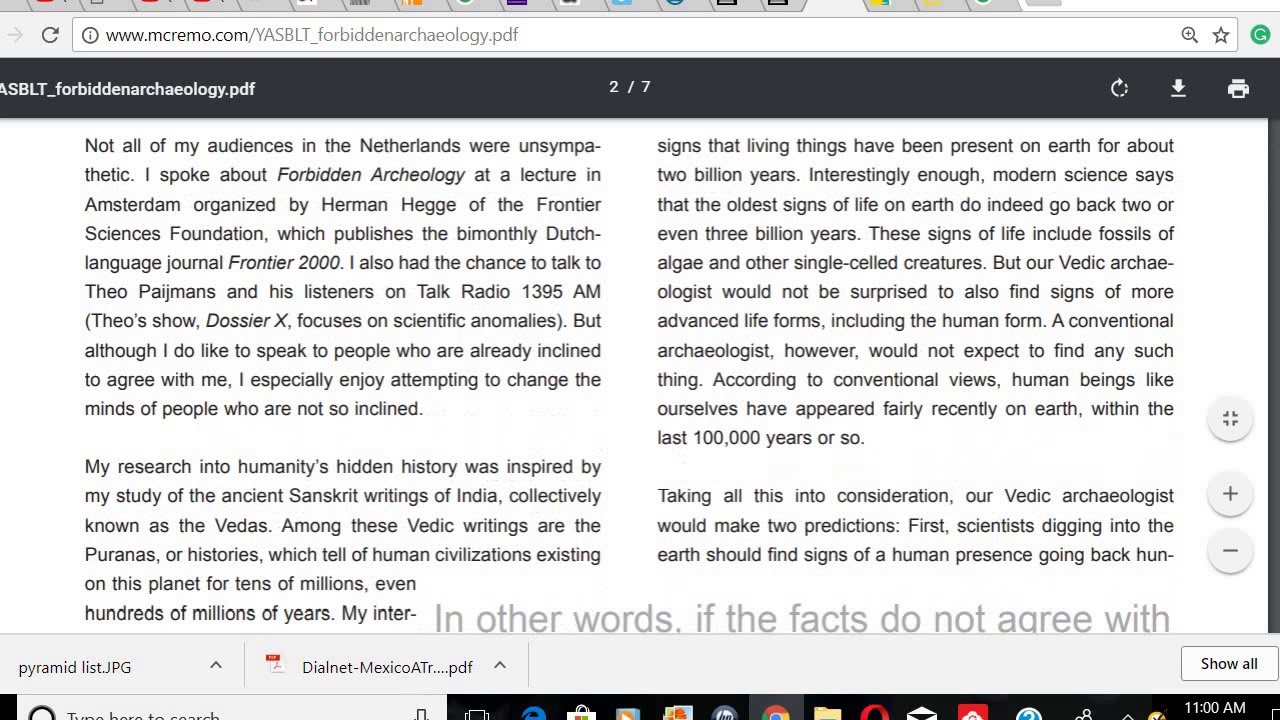Click the italic text 'Forbidden Archeology'

click(371, 175)
